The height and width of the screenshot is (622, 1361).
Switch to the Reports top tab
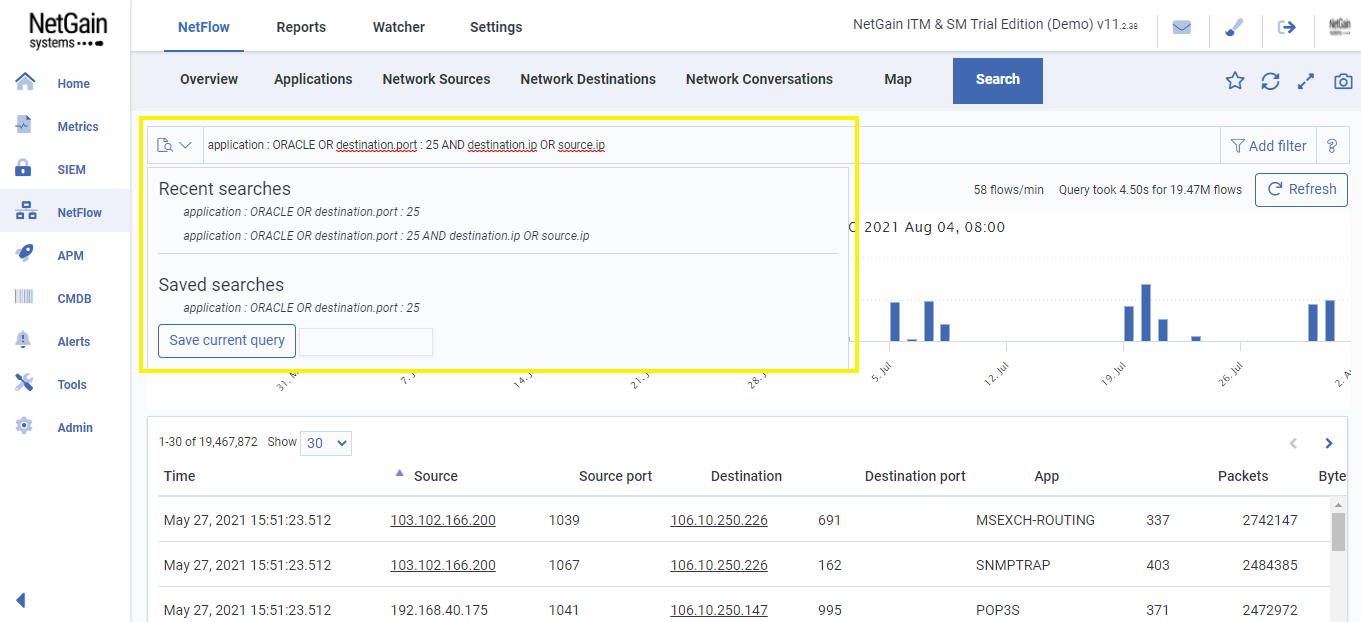point(301,27)
